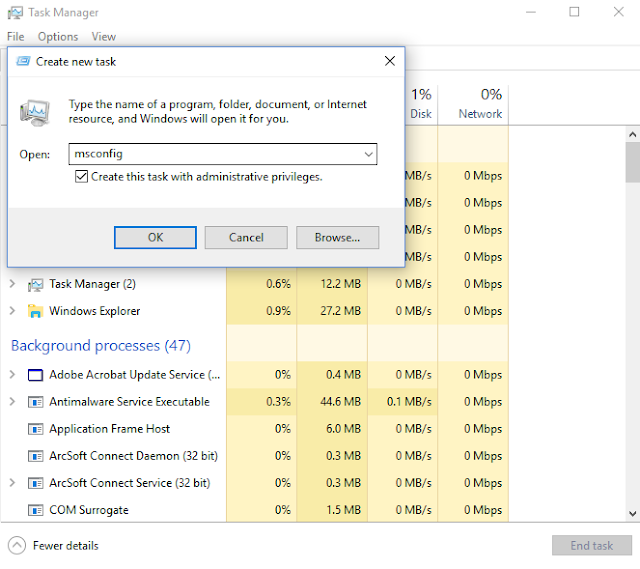Expand the Adobe Acrobat Update Service row
640x569 pixels.
click(x=13, y=375)
